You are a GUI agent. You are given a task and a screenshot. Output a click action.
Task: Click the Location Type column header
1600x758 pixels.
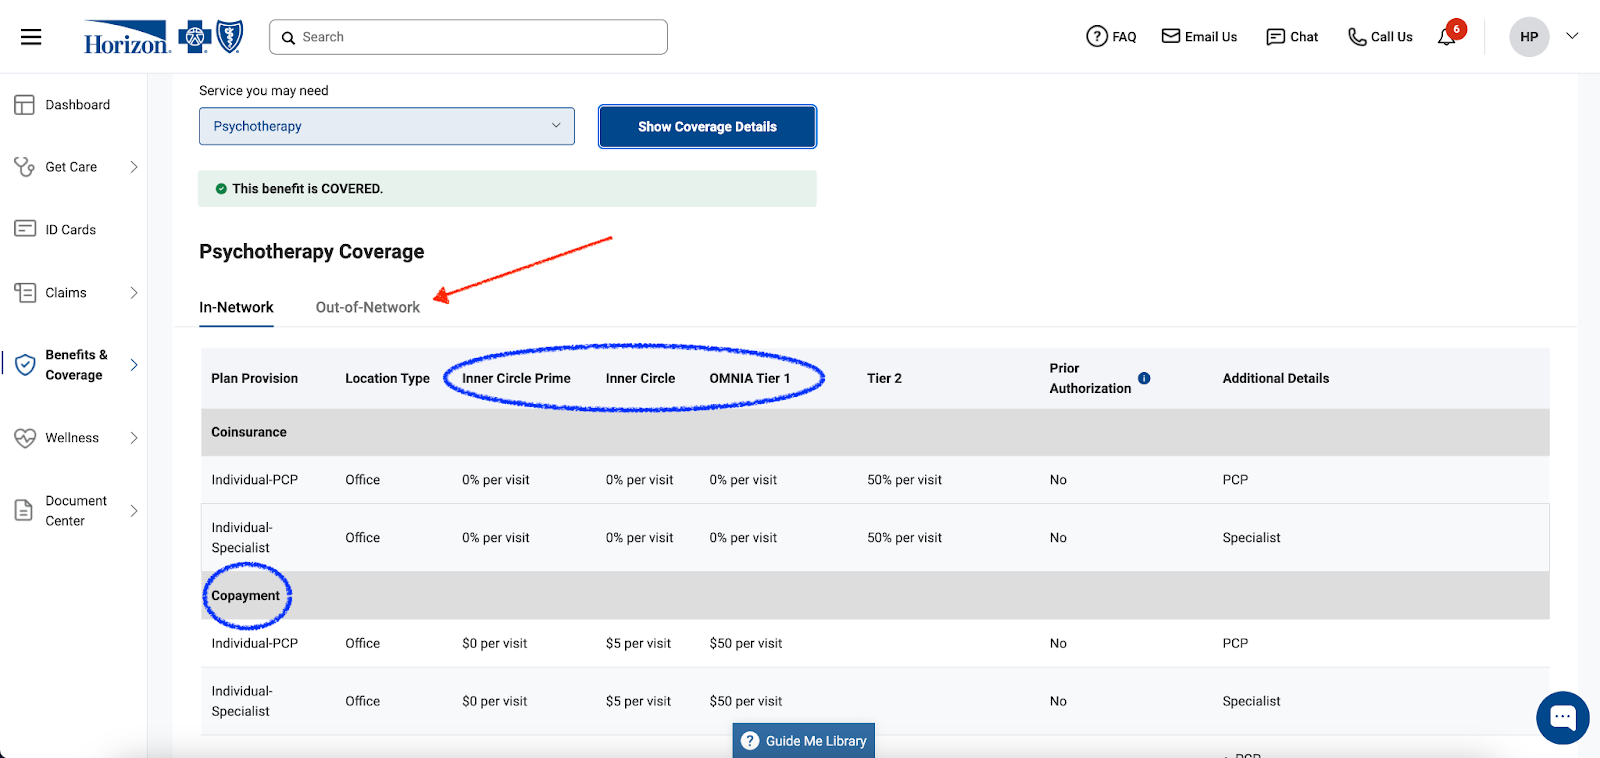tap(387, 379)
